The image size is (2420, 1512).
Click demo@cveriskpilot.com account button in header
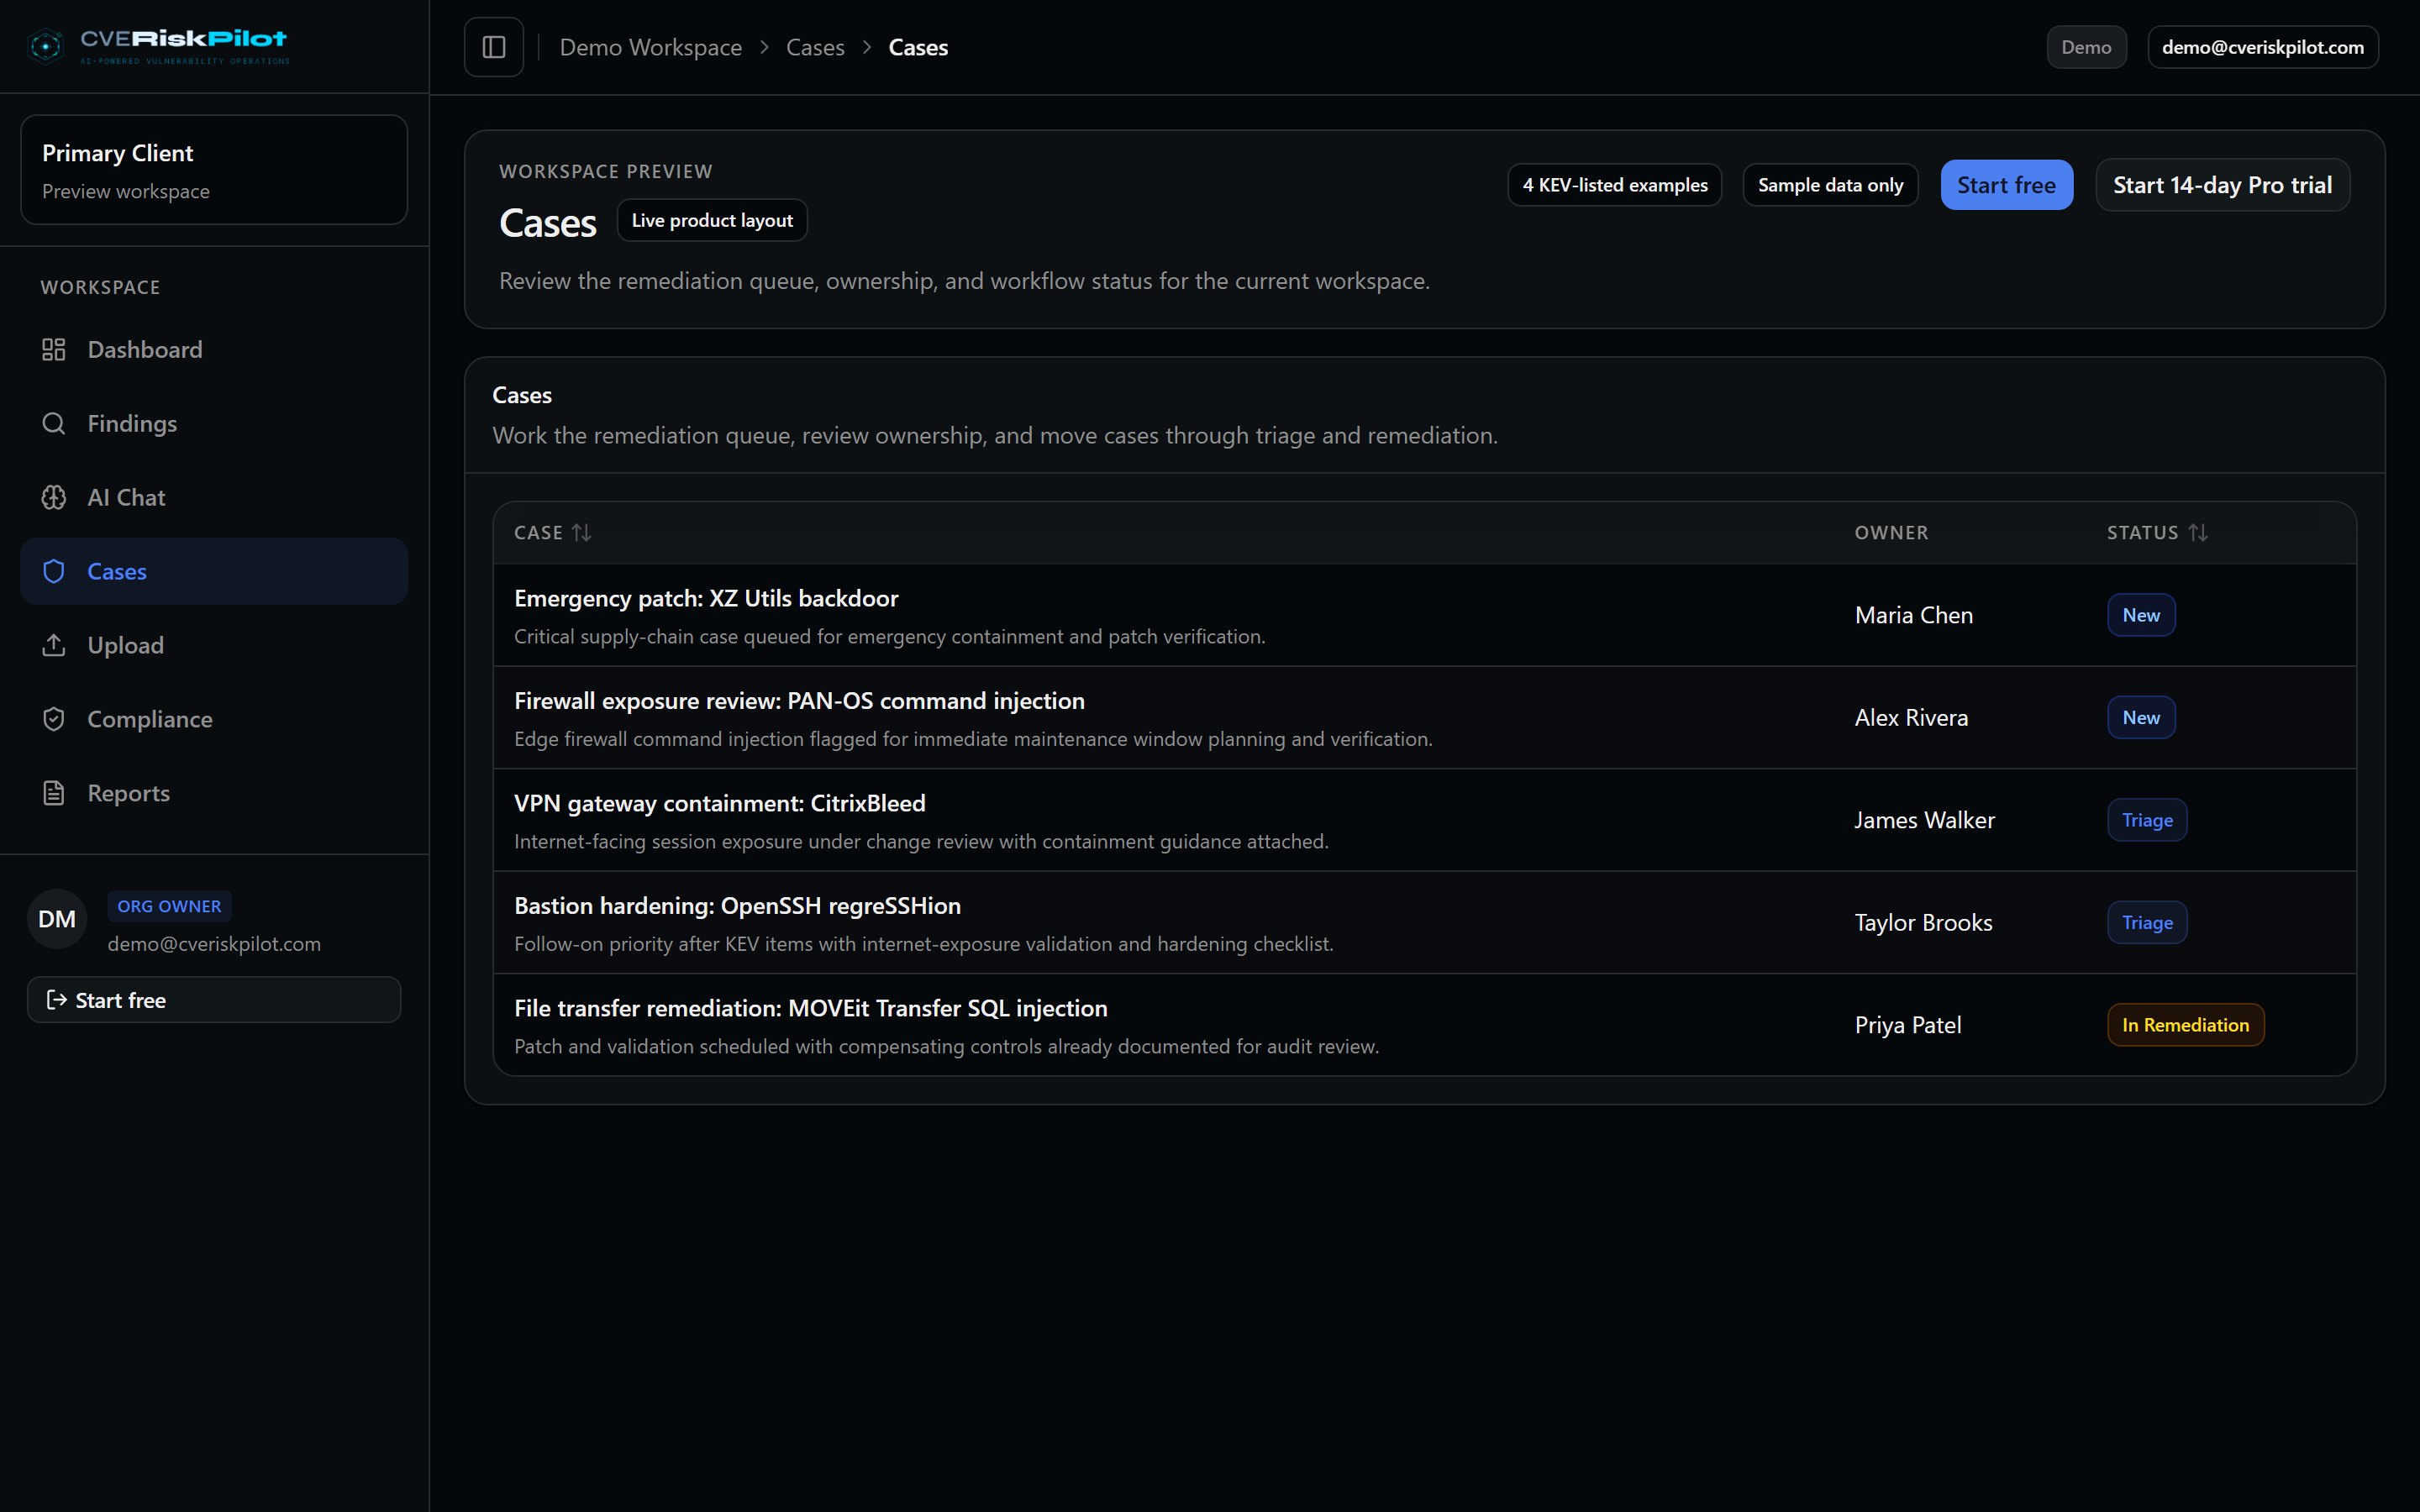tap(2262, 47)
